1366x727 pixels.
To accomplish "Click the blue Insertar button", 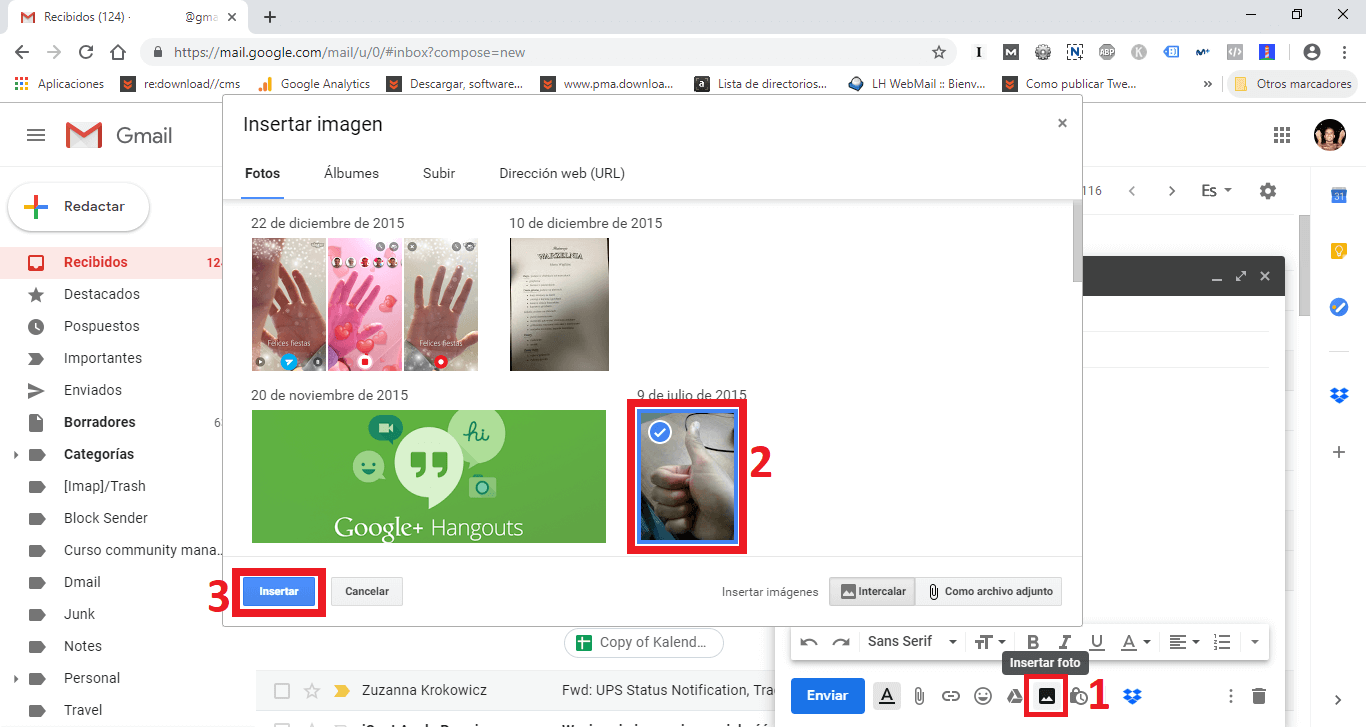I will coord(279,591).
